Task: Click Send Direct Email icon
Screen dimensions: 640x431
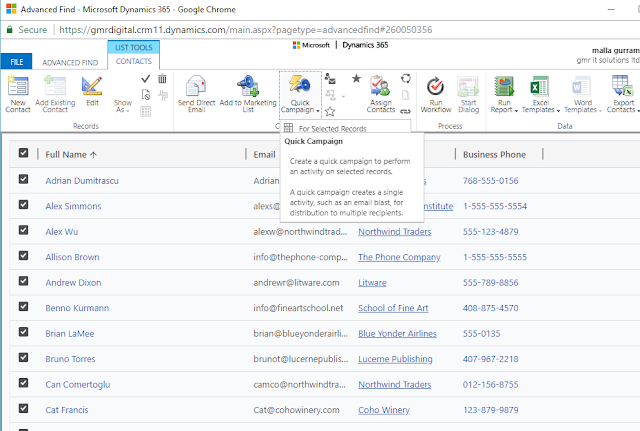Action: coord(196,86)
